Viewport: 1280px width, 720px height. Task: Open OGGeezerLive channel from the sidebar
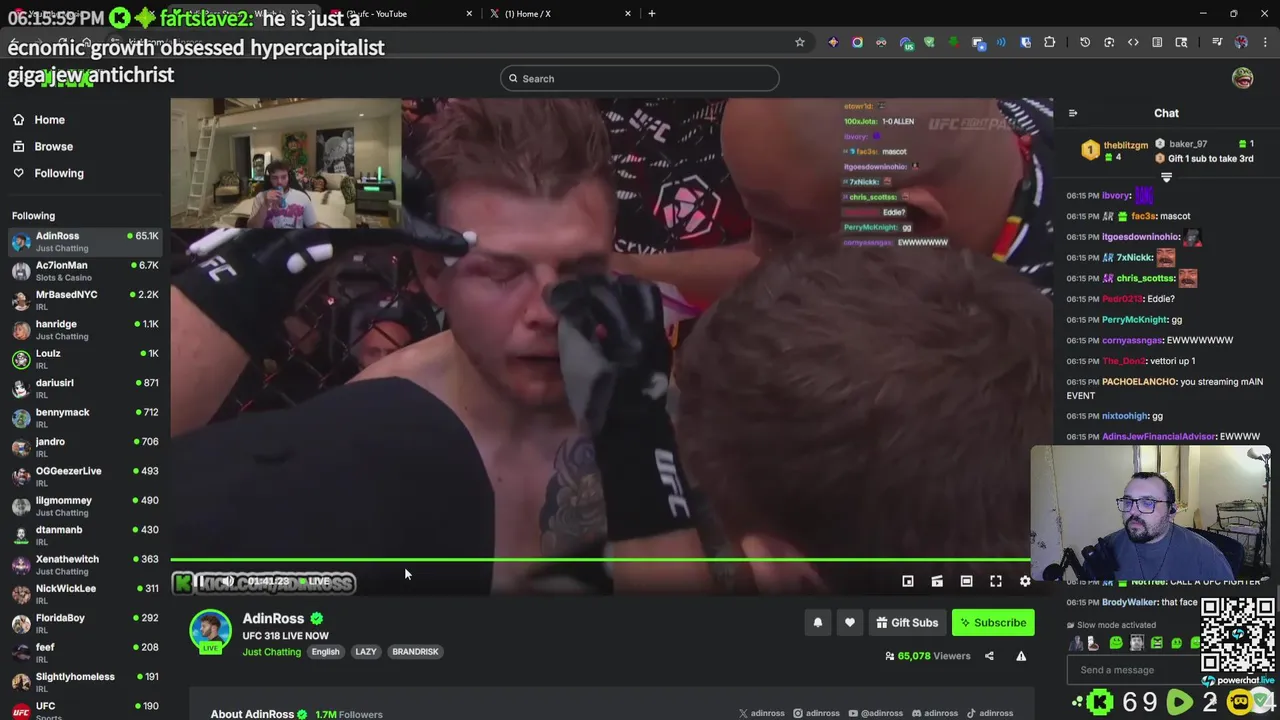click(85, 476)
